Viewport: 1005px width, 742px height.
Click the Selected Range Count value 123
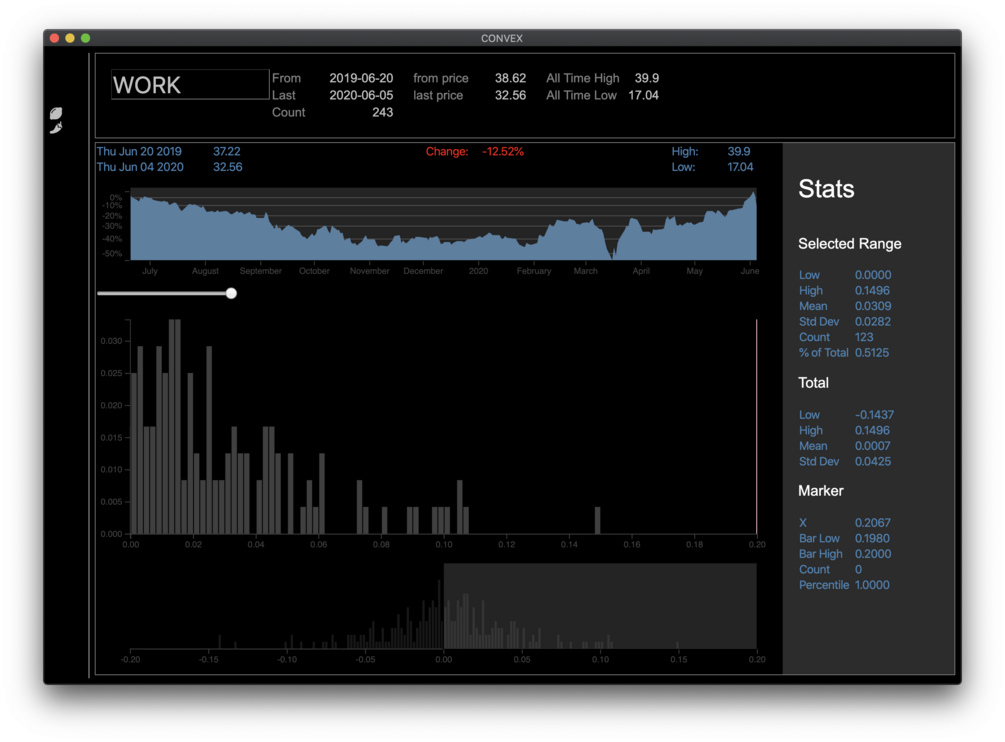(863, 337)
